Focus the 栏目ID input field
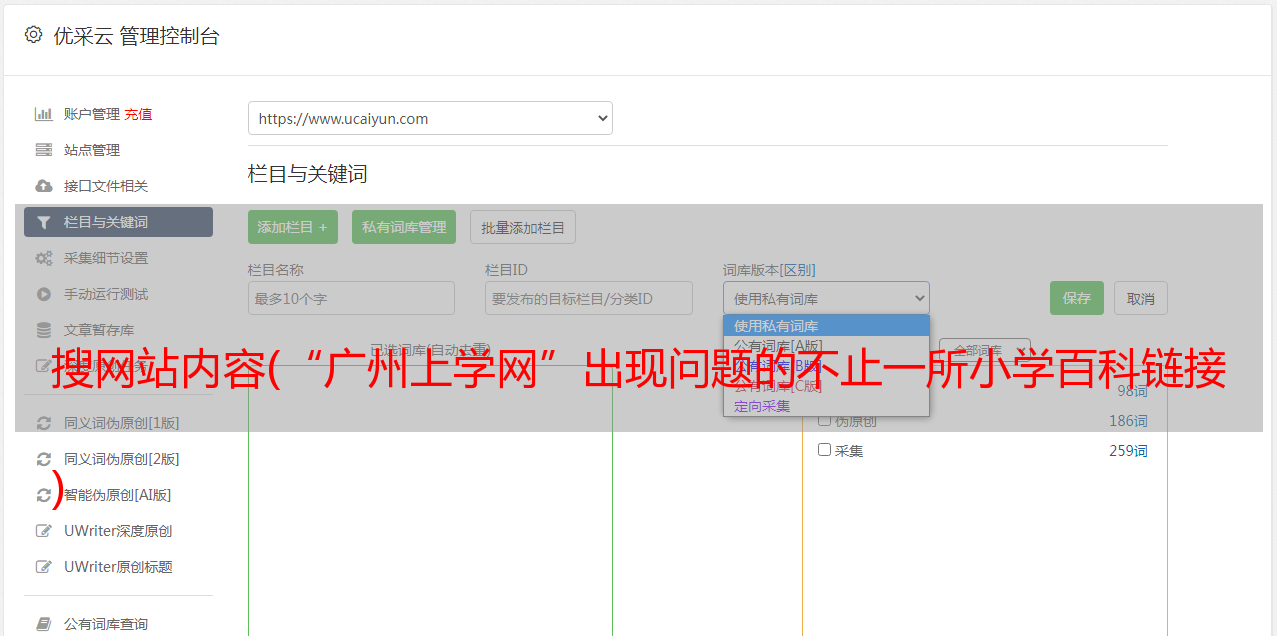 click(589, 298)
